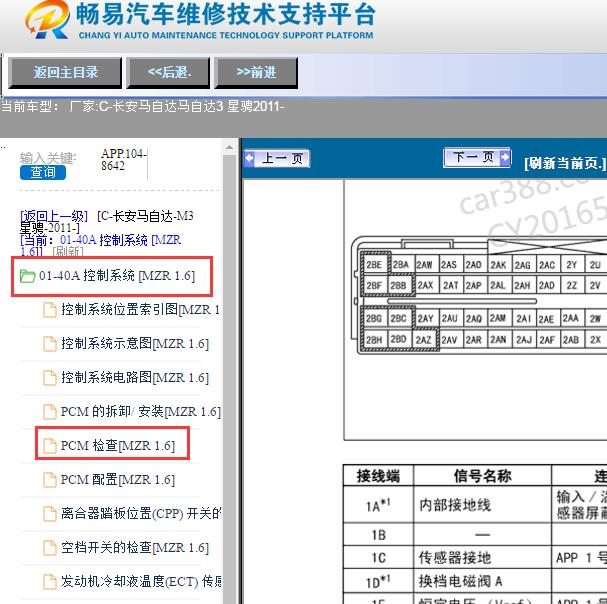
Task: Click the 信号名称 table header
Action: 482,476
